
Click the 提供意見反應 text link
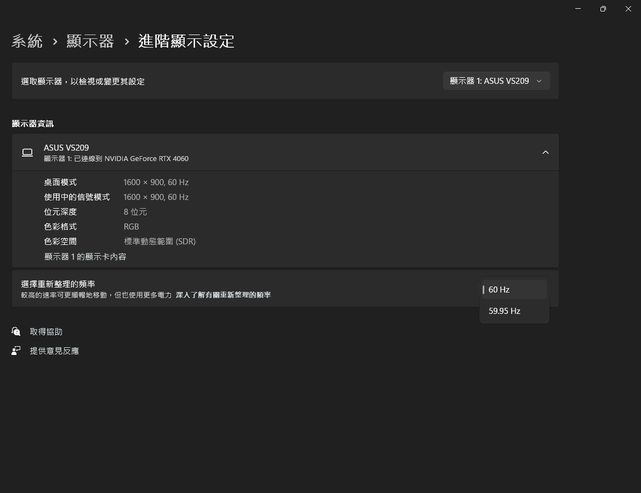(x=54, y=351)
